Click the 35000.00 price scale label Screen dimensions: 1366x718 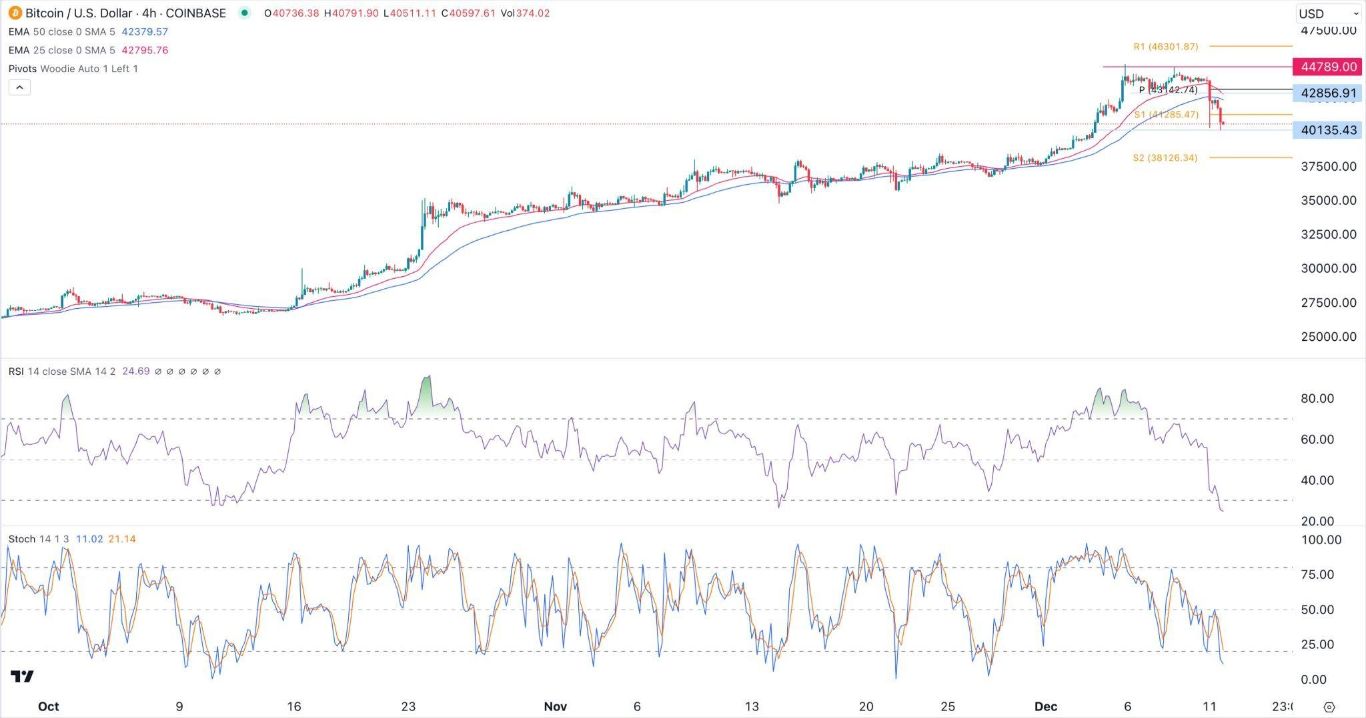pos(1328,200)
